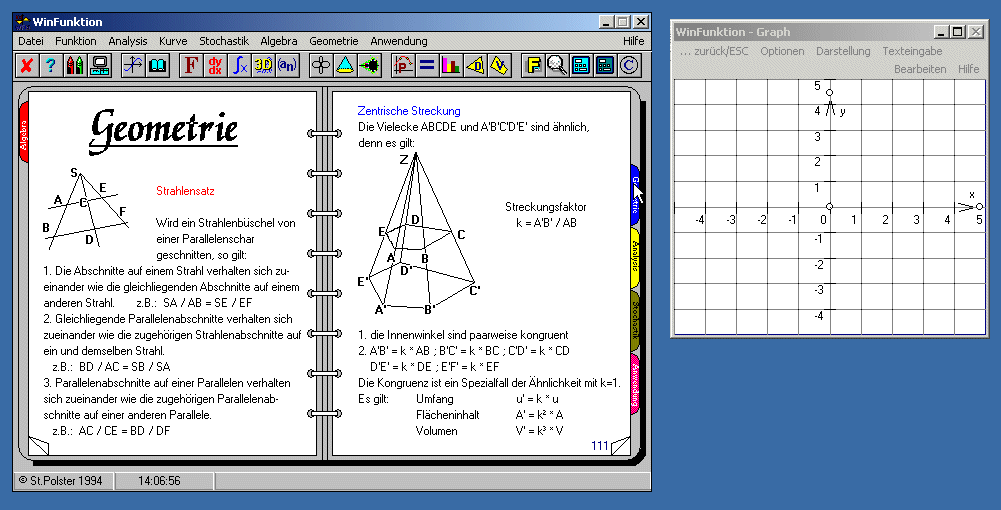Click the open book icon
This screenshot has height=510, width=1001.
[x=157, y=65]
